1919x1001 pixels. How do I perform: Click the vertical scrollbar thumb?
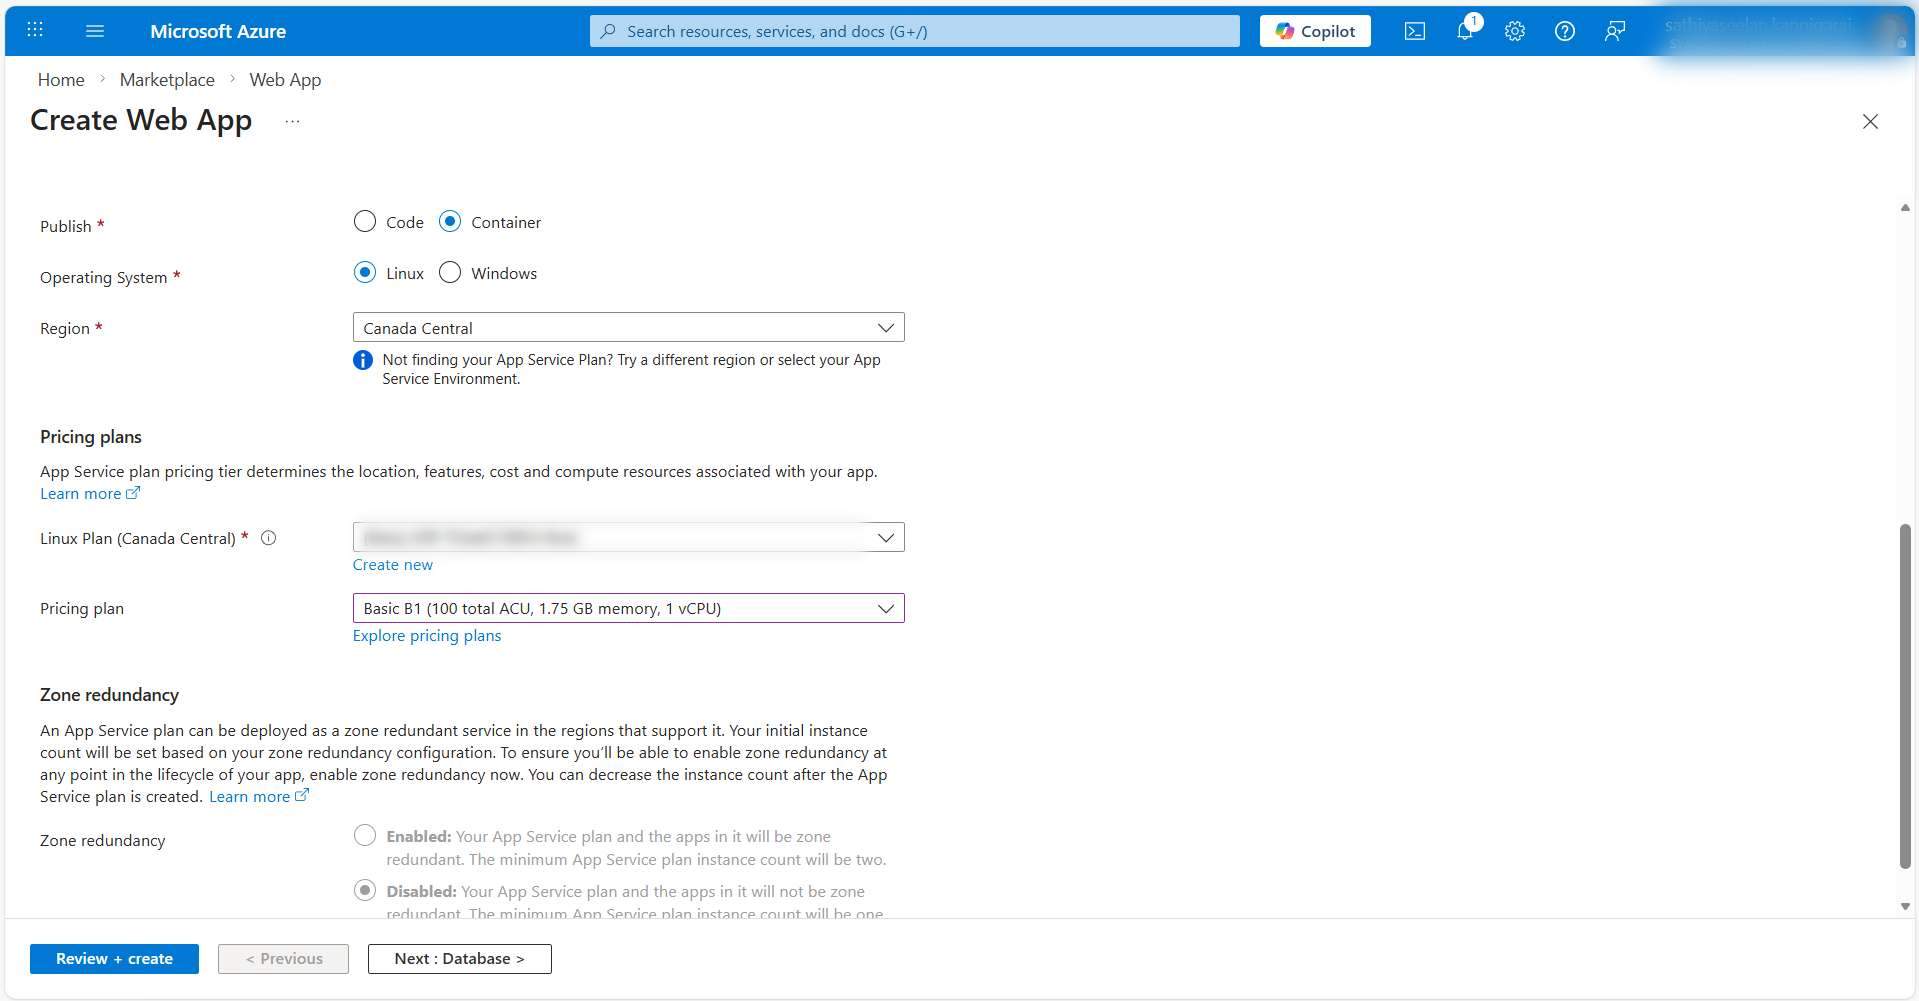(x=1905, y=696)
